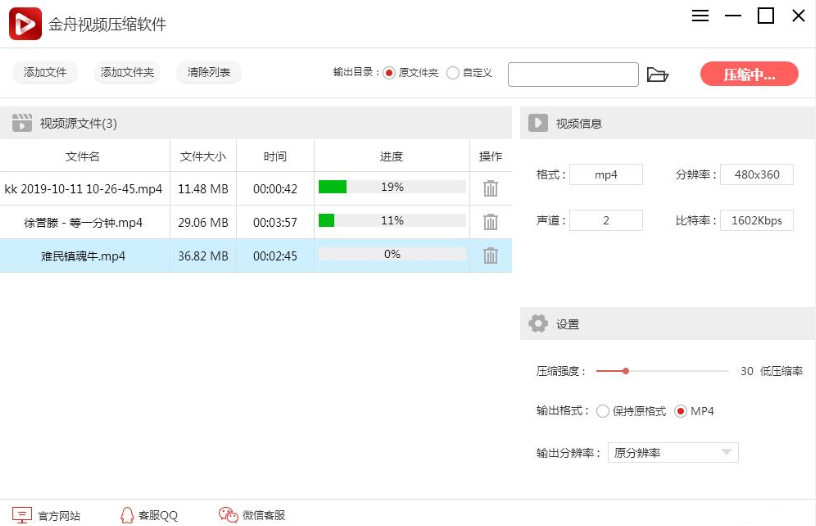Adjust the 压缩强度 slider handle
This screenshot has width=816, height=526.
coord(626,371)
